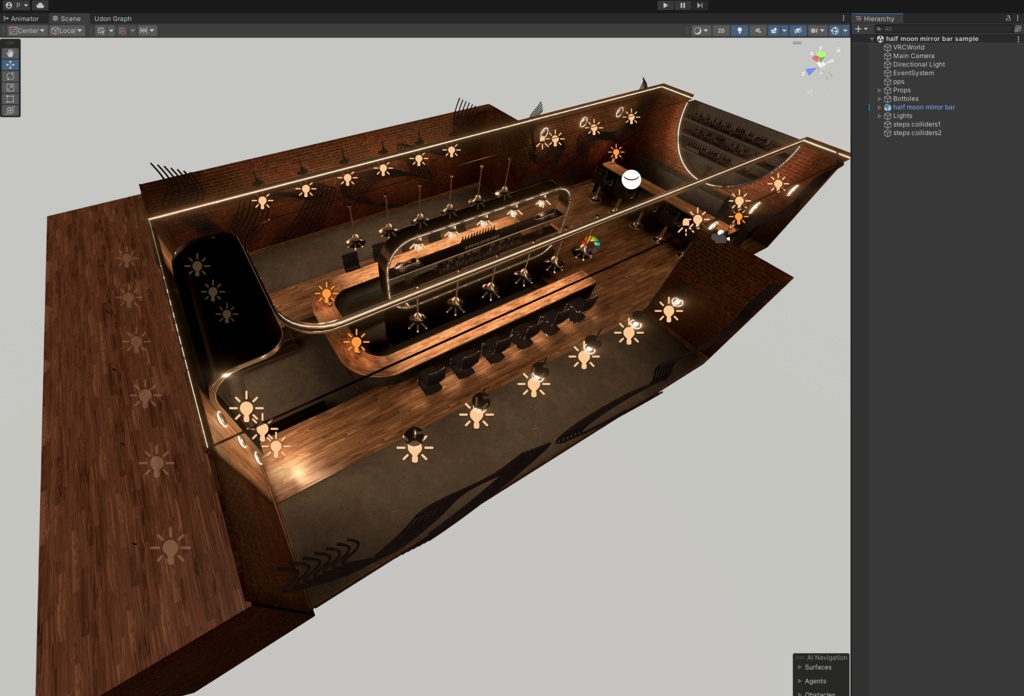Toggle scene effects button
Screen dimensions: 1024x696
[x=774, y=31]
